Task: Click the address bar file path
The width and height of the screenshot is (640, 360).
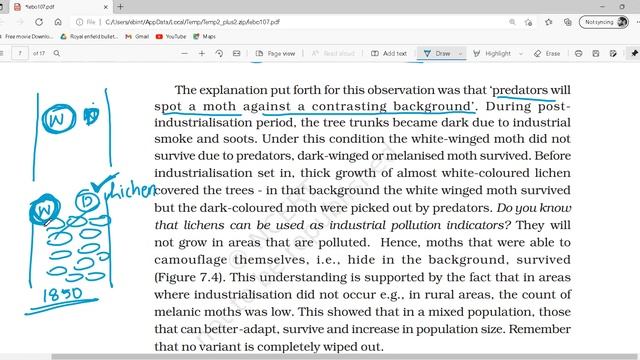Action: click(192, 22)
